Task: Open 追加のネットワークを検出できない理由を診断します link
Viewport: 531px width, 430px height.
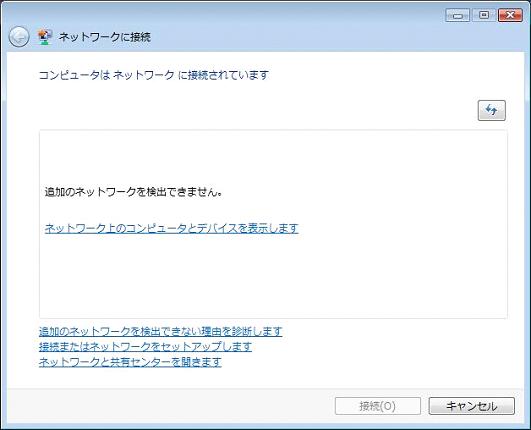Action: coord(161,331)
